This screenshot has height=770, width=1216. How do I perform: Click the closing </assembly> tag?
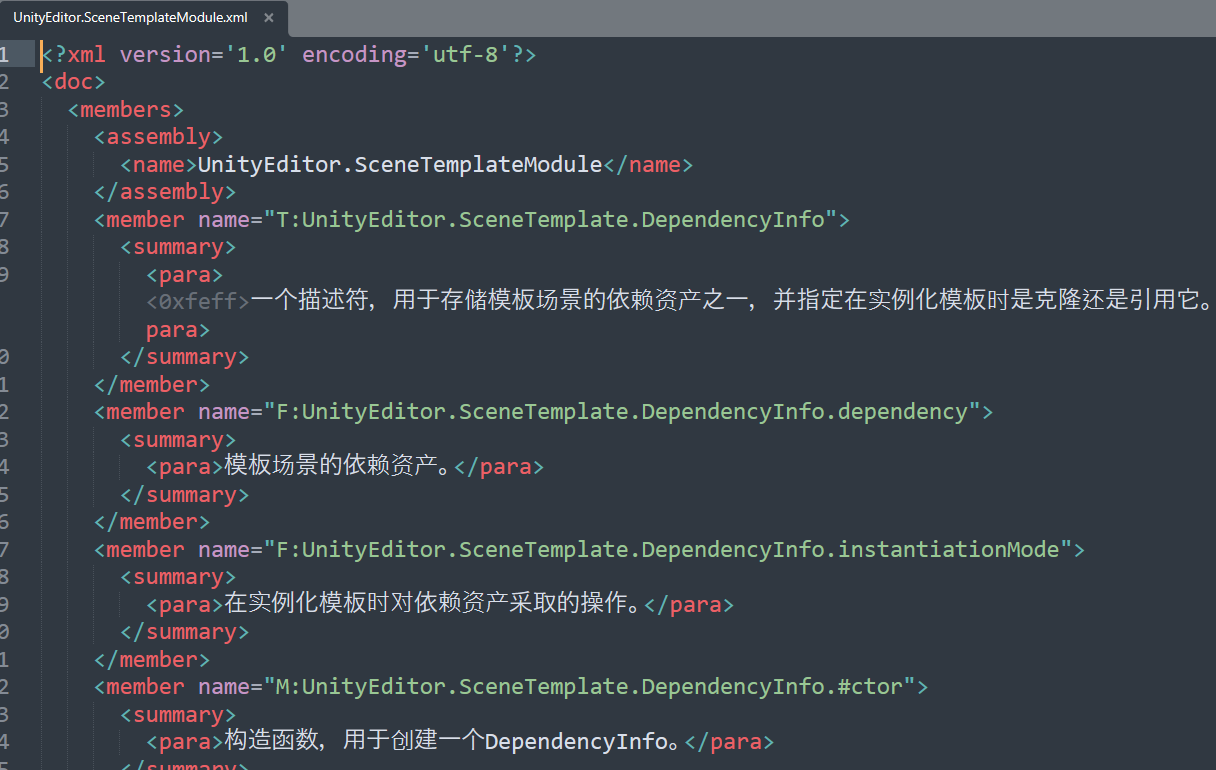(165, 192)
